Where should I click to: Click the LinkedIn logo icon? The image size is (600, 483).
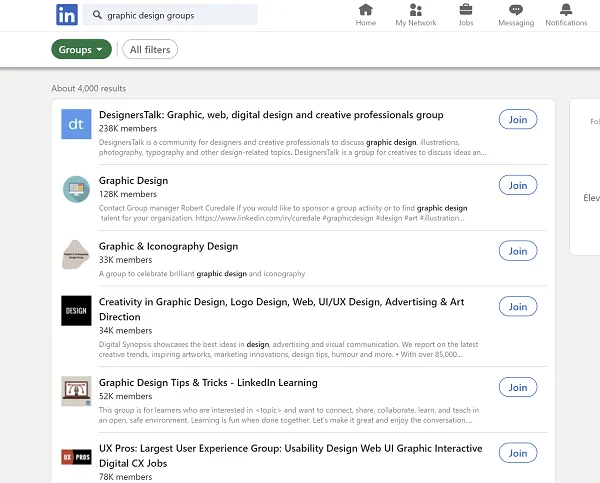pyautogui.click(x=68, y=15)
